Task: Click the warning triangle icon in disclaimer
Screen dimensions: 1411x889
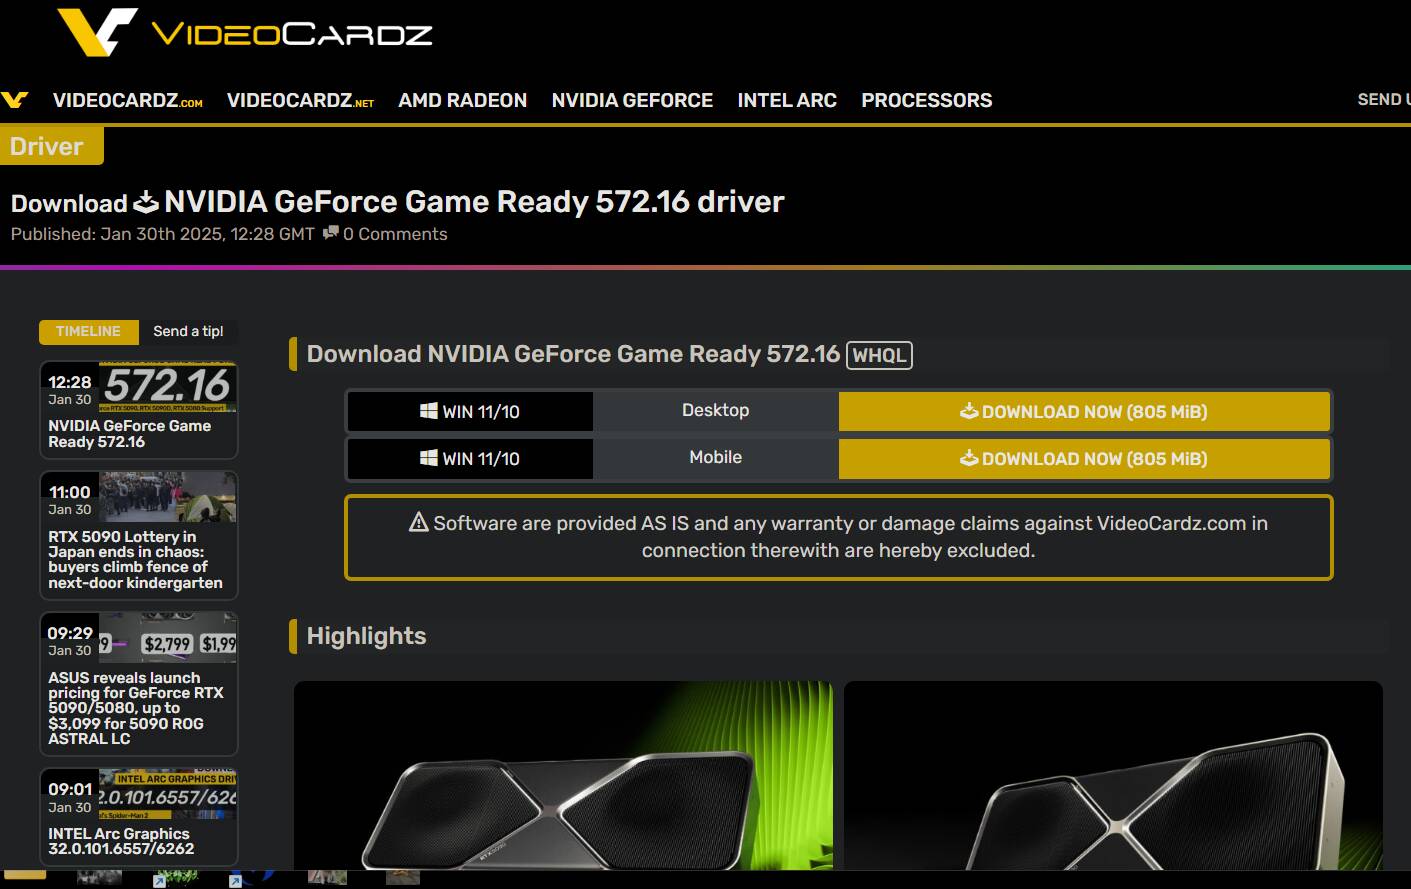Action: [419, 522]
